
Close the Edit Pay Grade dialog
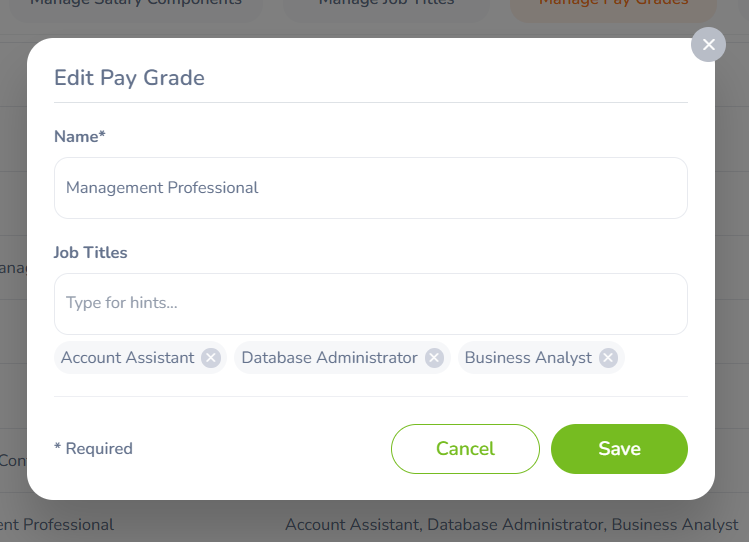(x=708, y=44)
